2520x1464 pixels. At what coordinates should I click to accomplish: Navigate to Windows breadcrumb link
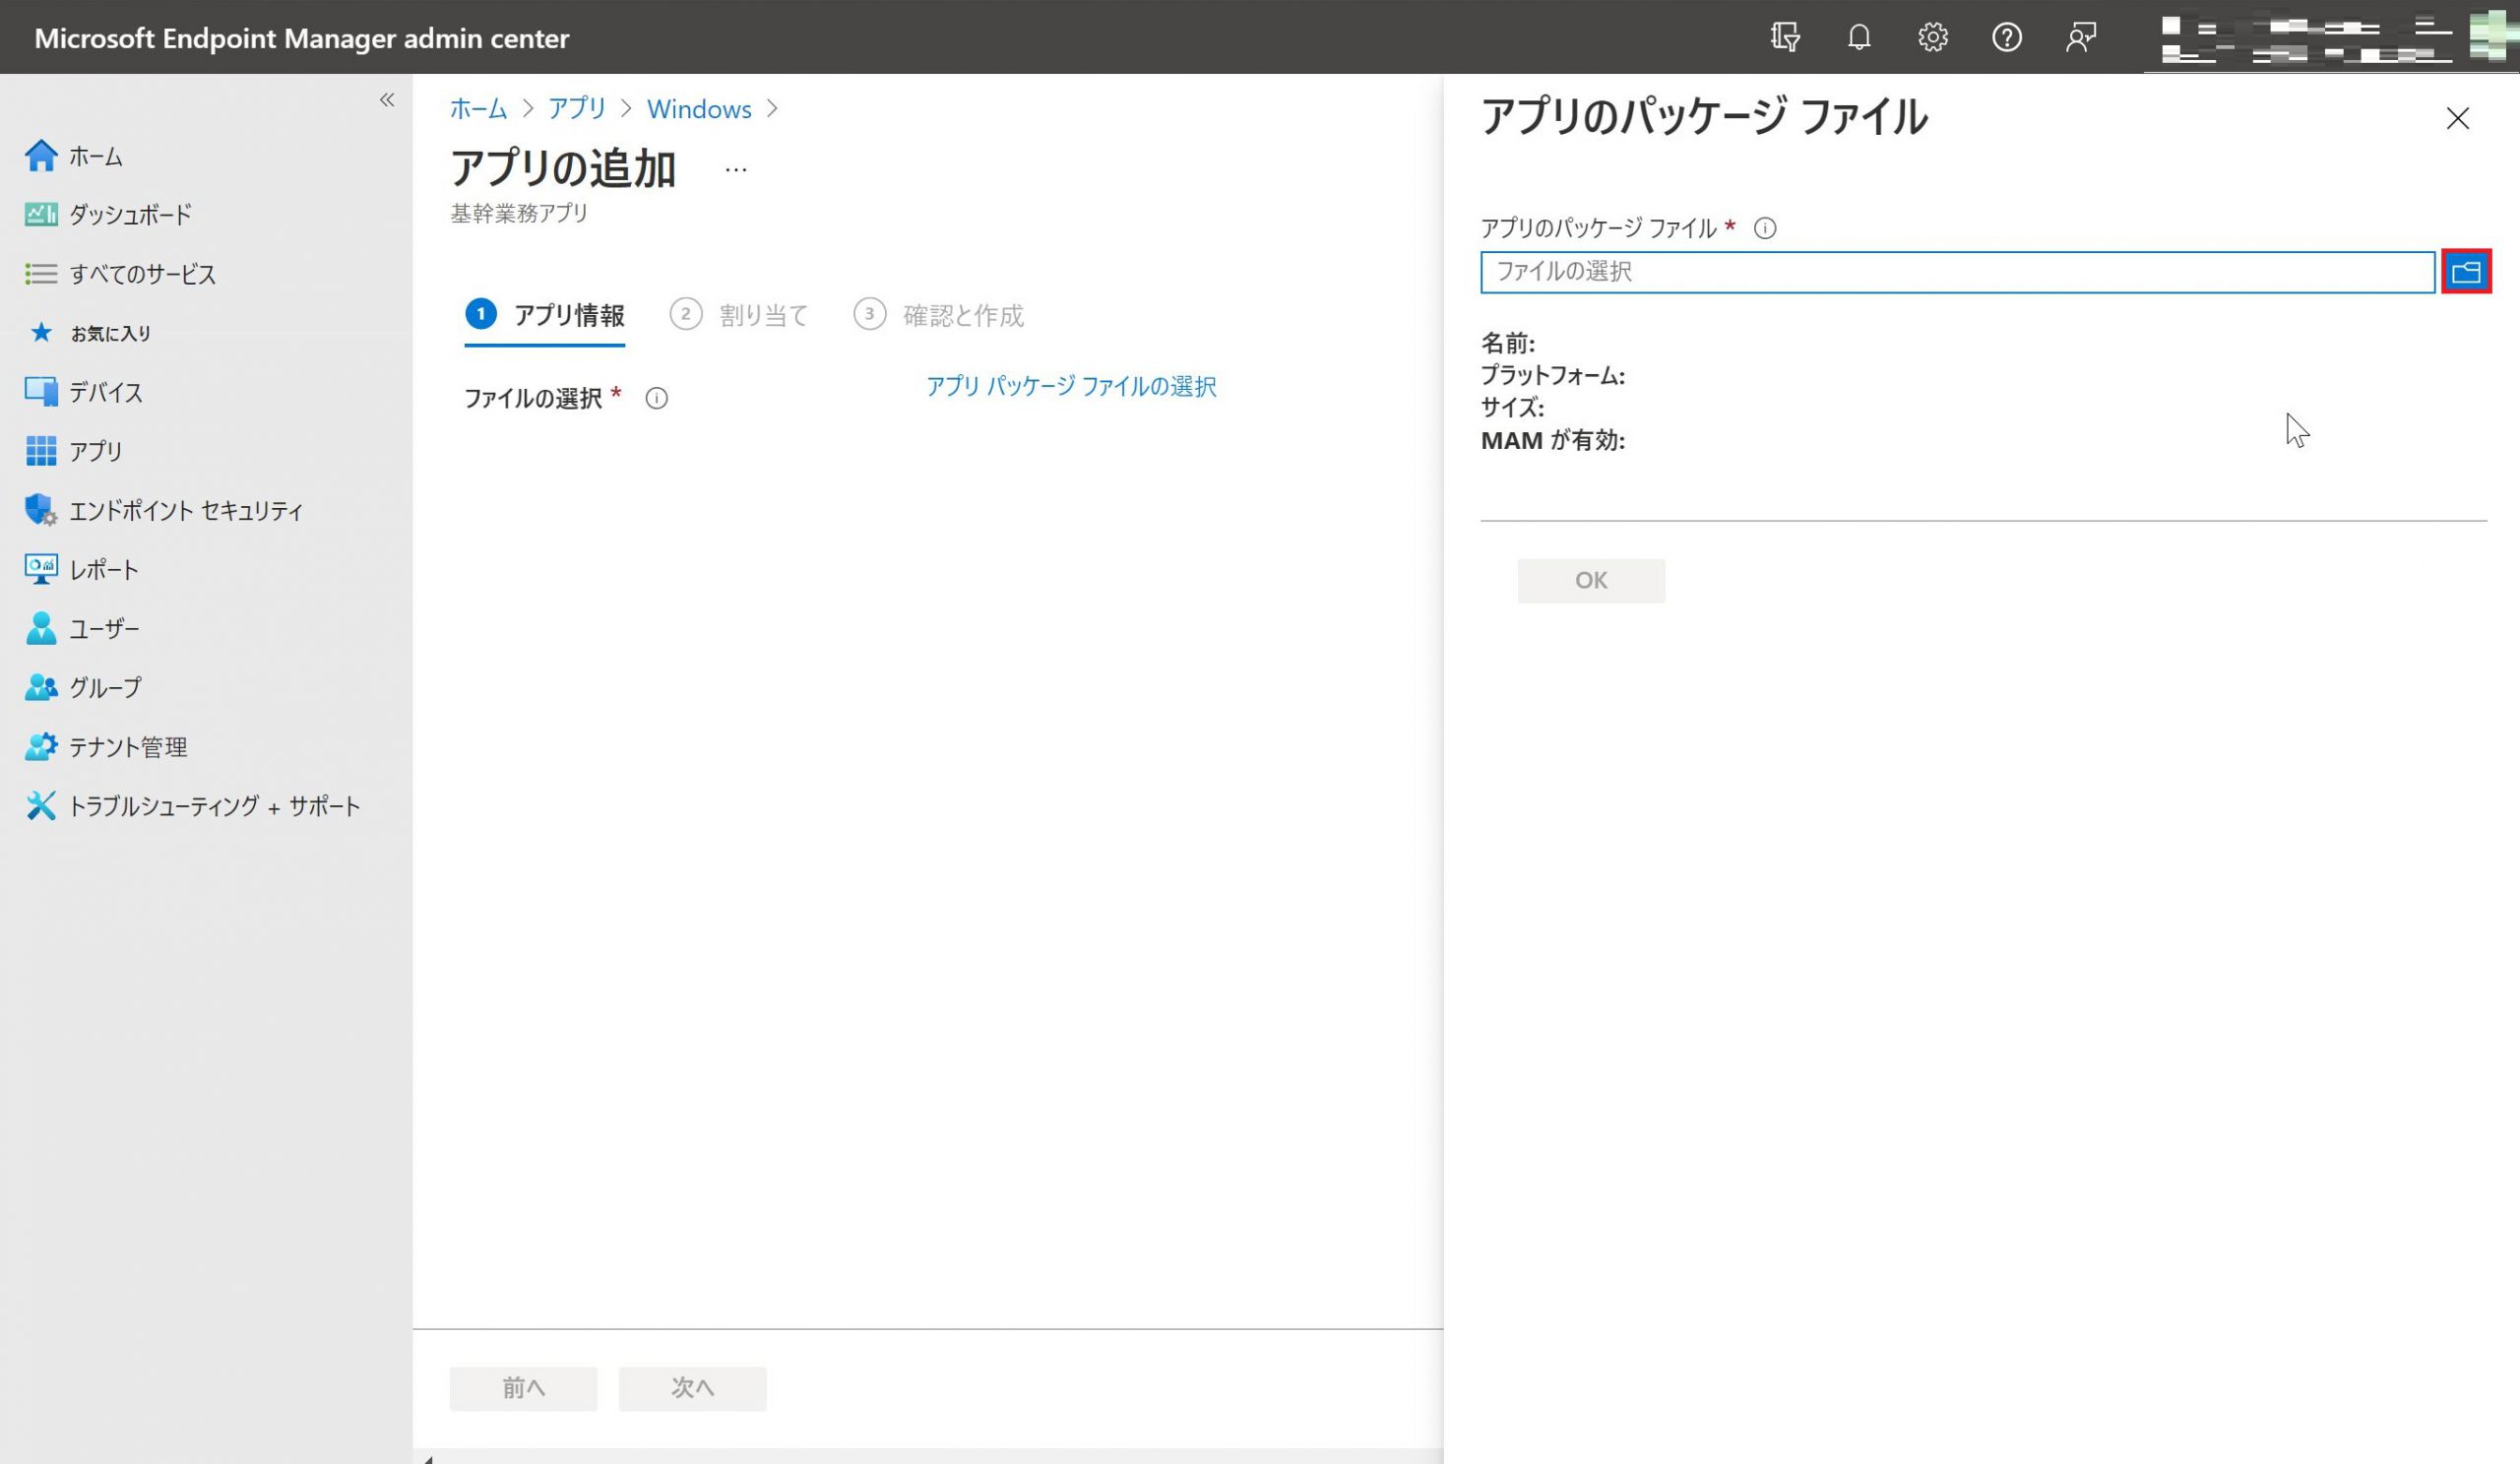(698, 109)
